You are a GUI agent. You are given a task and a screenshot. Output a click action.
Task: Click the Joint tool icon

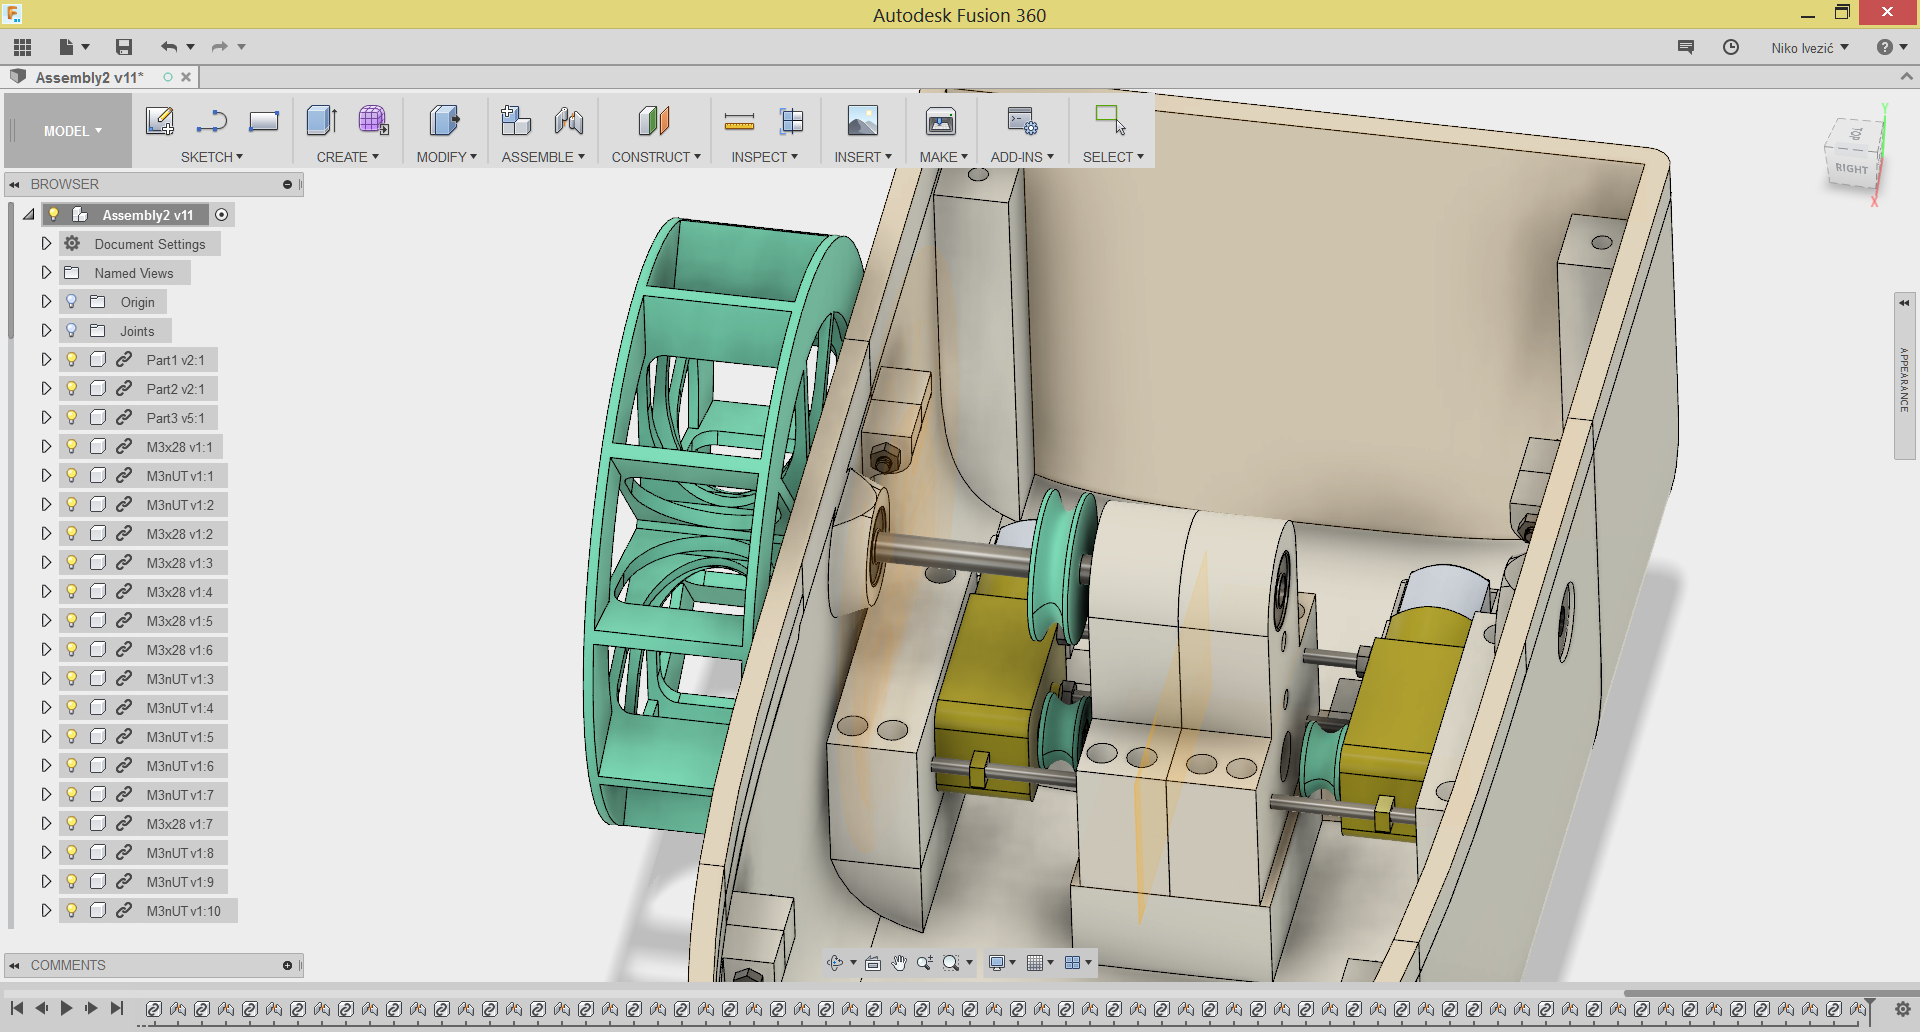click(x=569, y=121)
